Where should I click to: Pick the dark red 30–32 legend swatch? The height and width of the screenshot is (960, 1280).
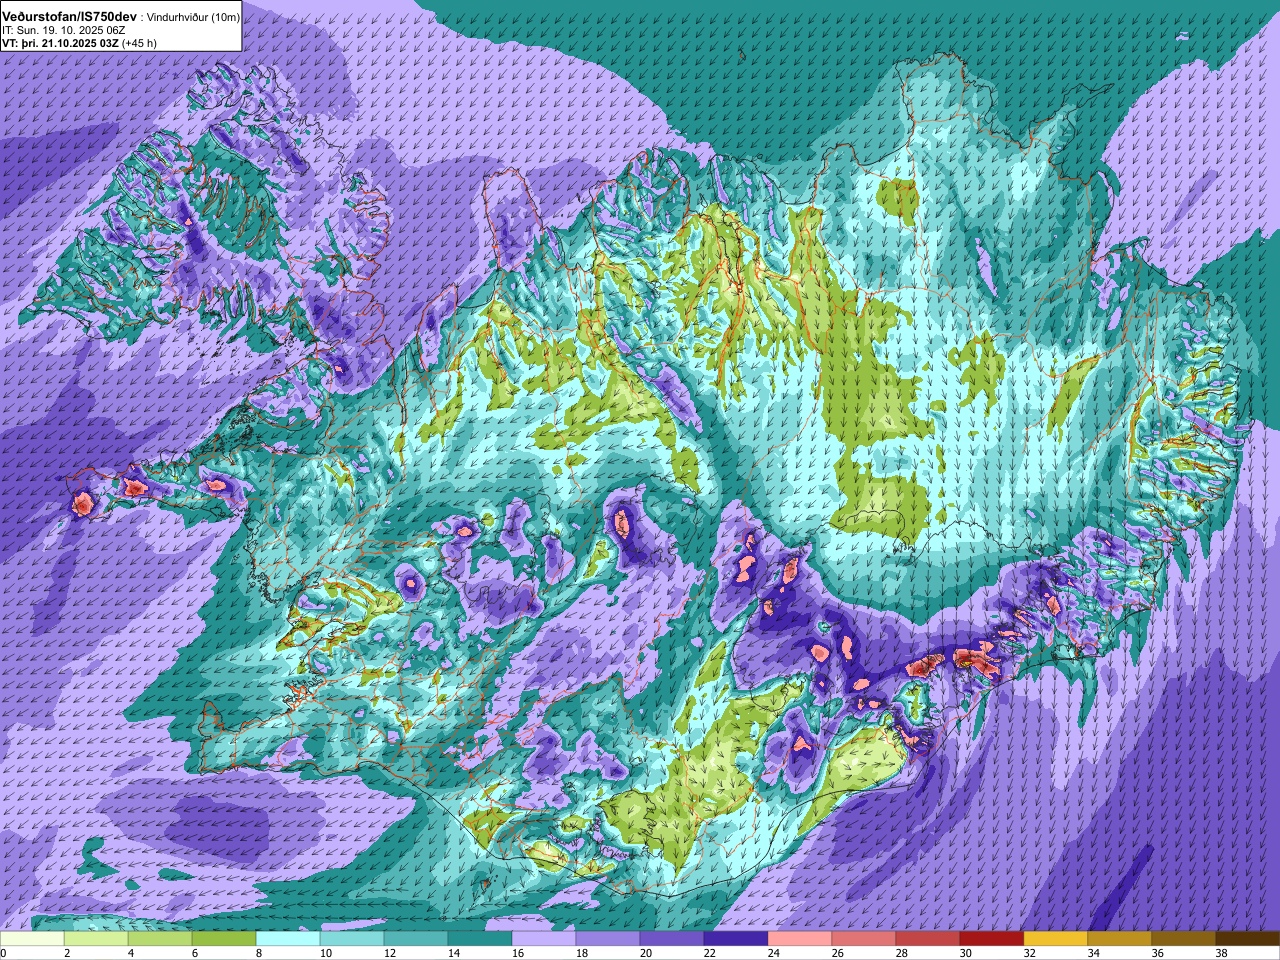tap(992, 939)
